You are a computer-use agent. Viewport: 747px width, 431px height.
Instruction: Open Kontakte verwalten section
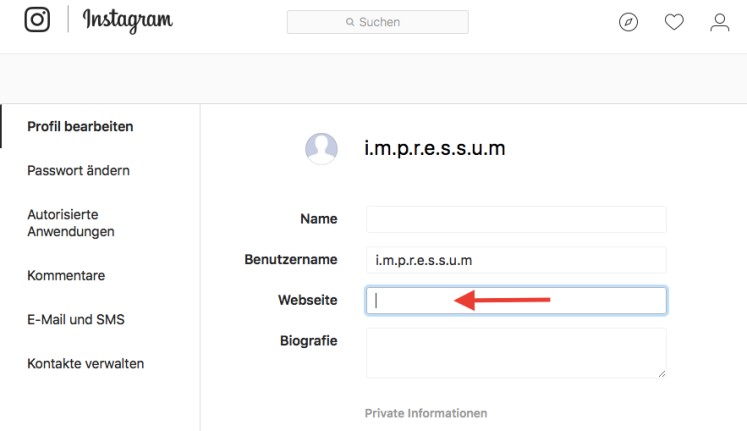(x=85, y=364)
